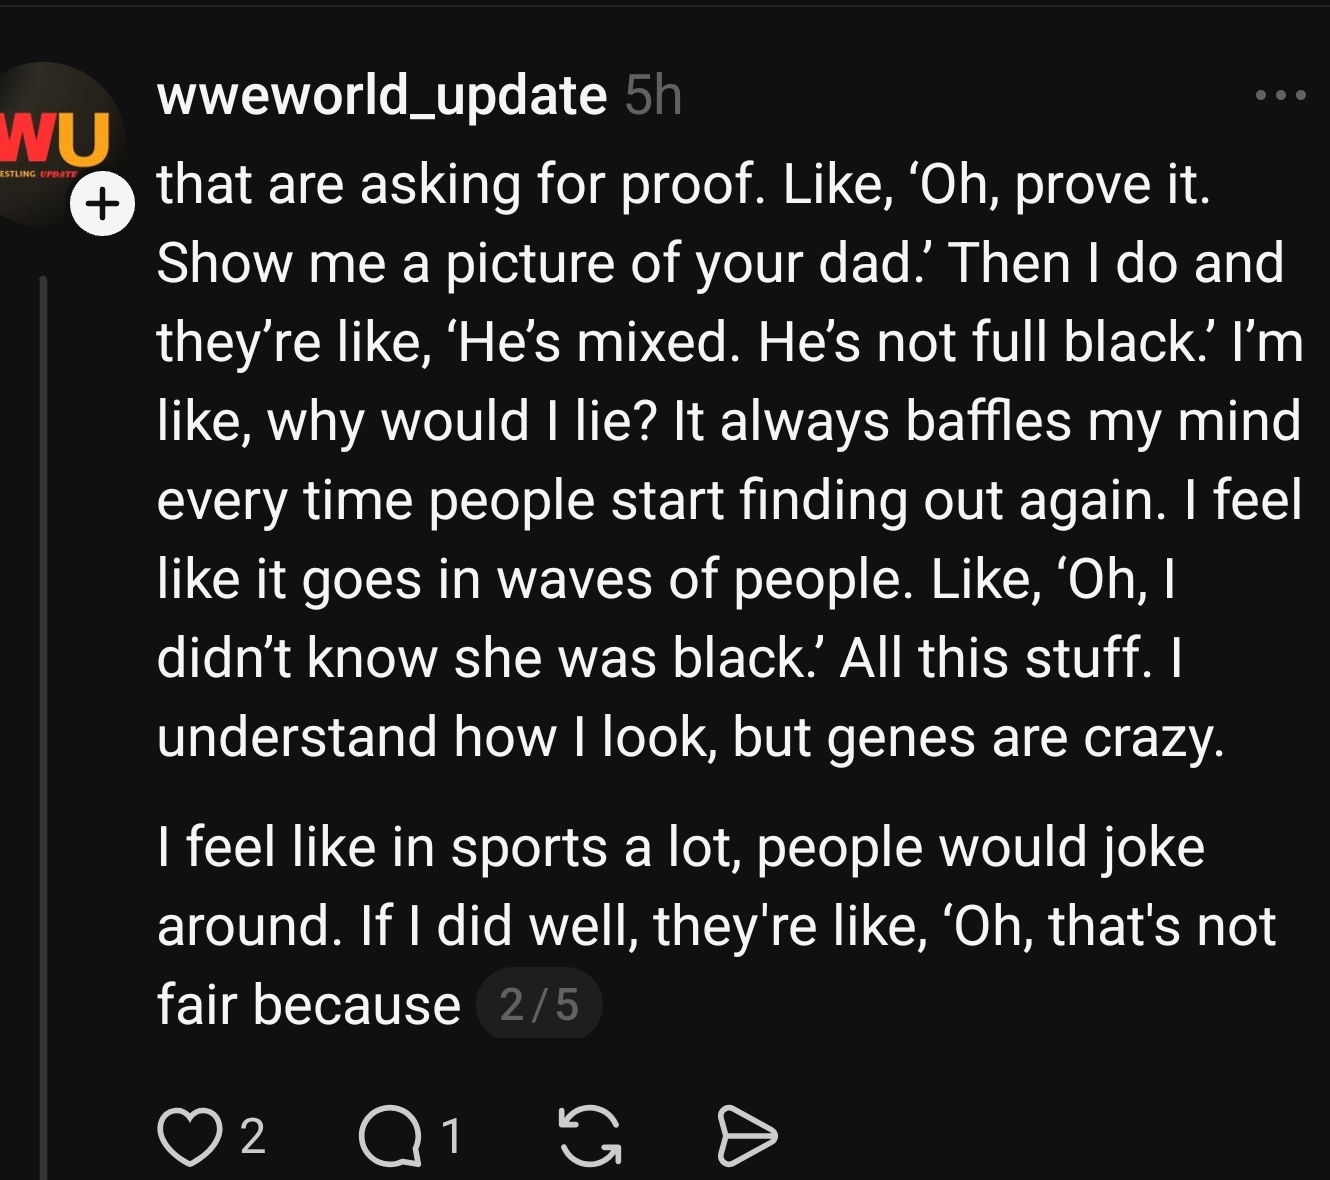1330x1180 pixels.
Task: Click the vertical thread line below avatar
Action: click(43, 700)
